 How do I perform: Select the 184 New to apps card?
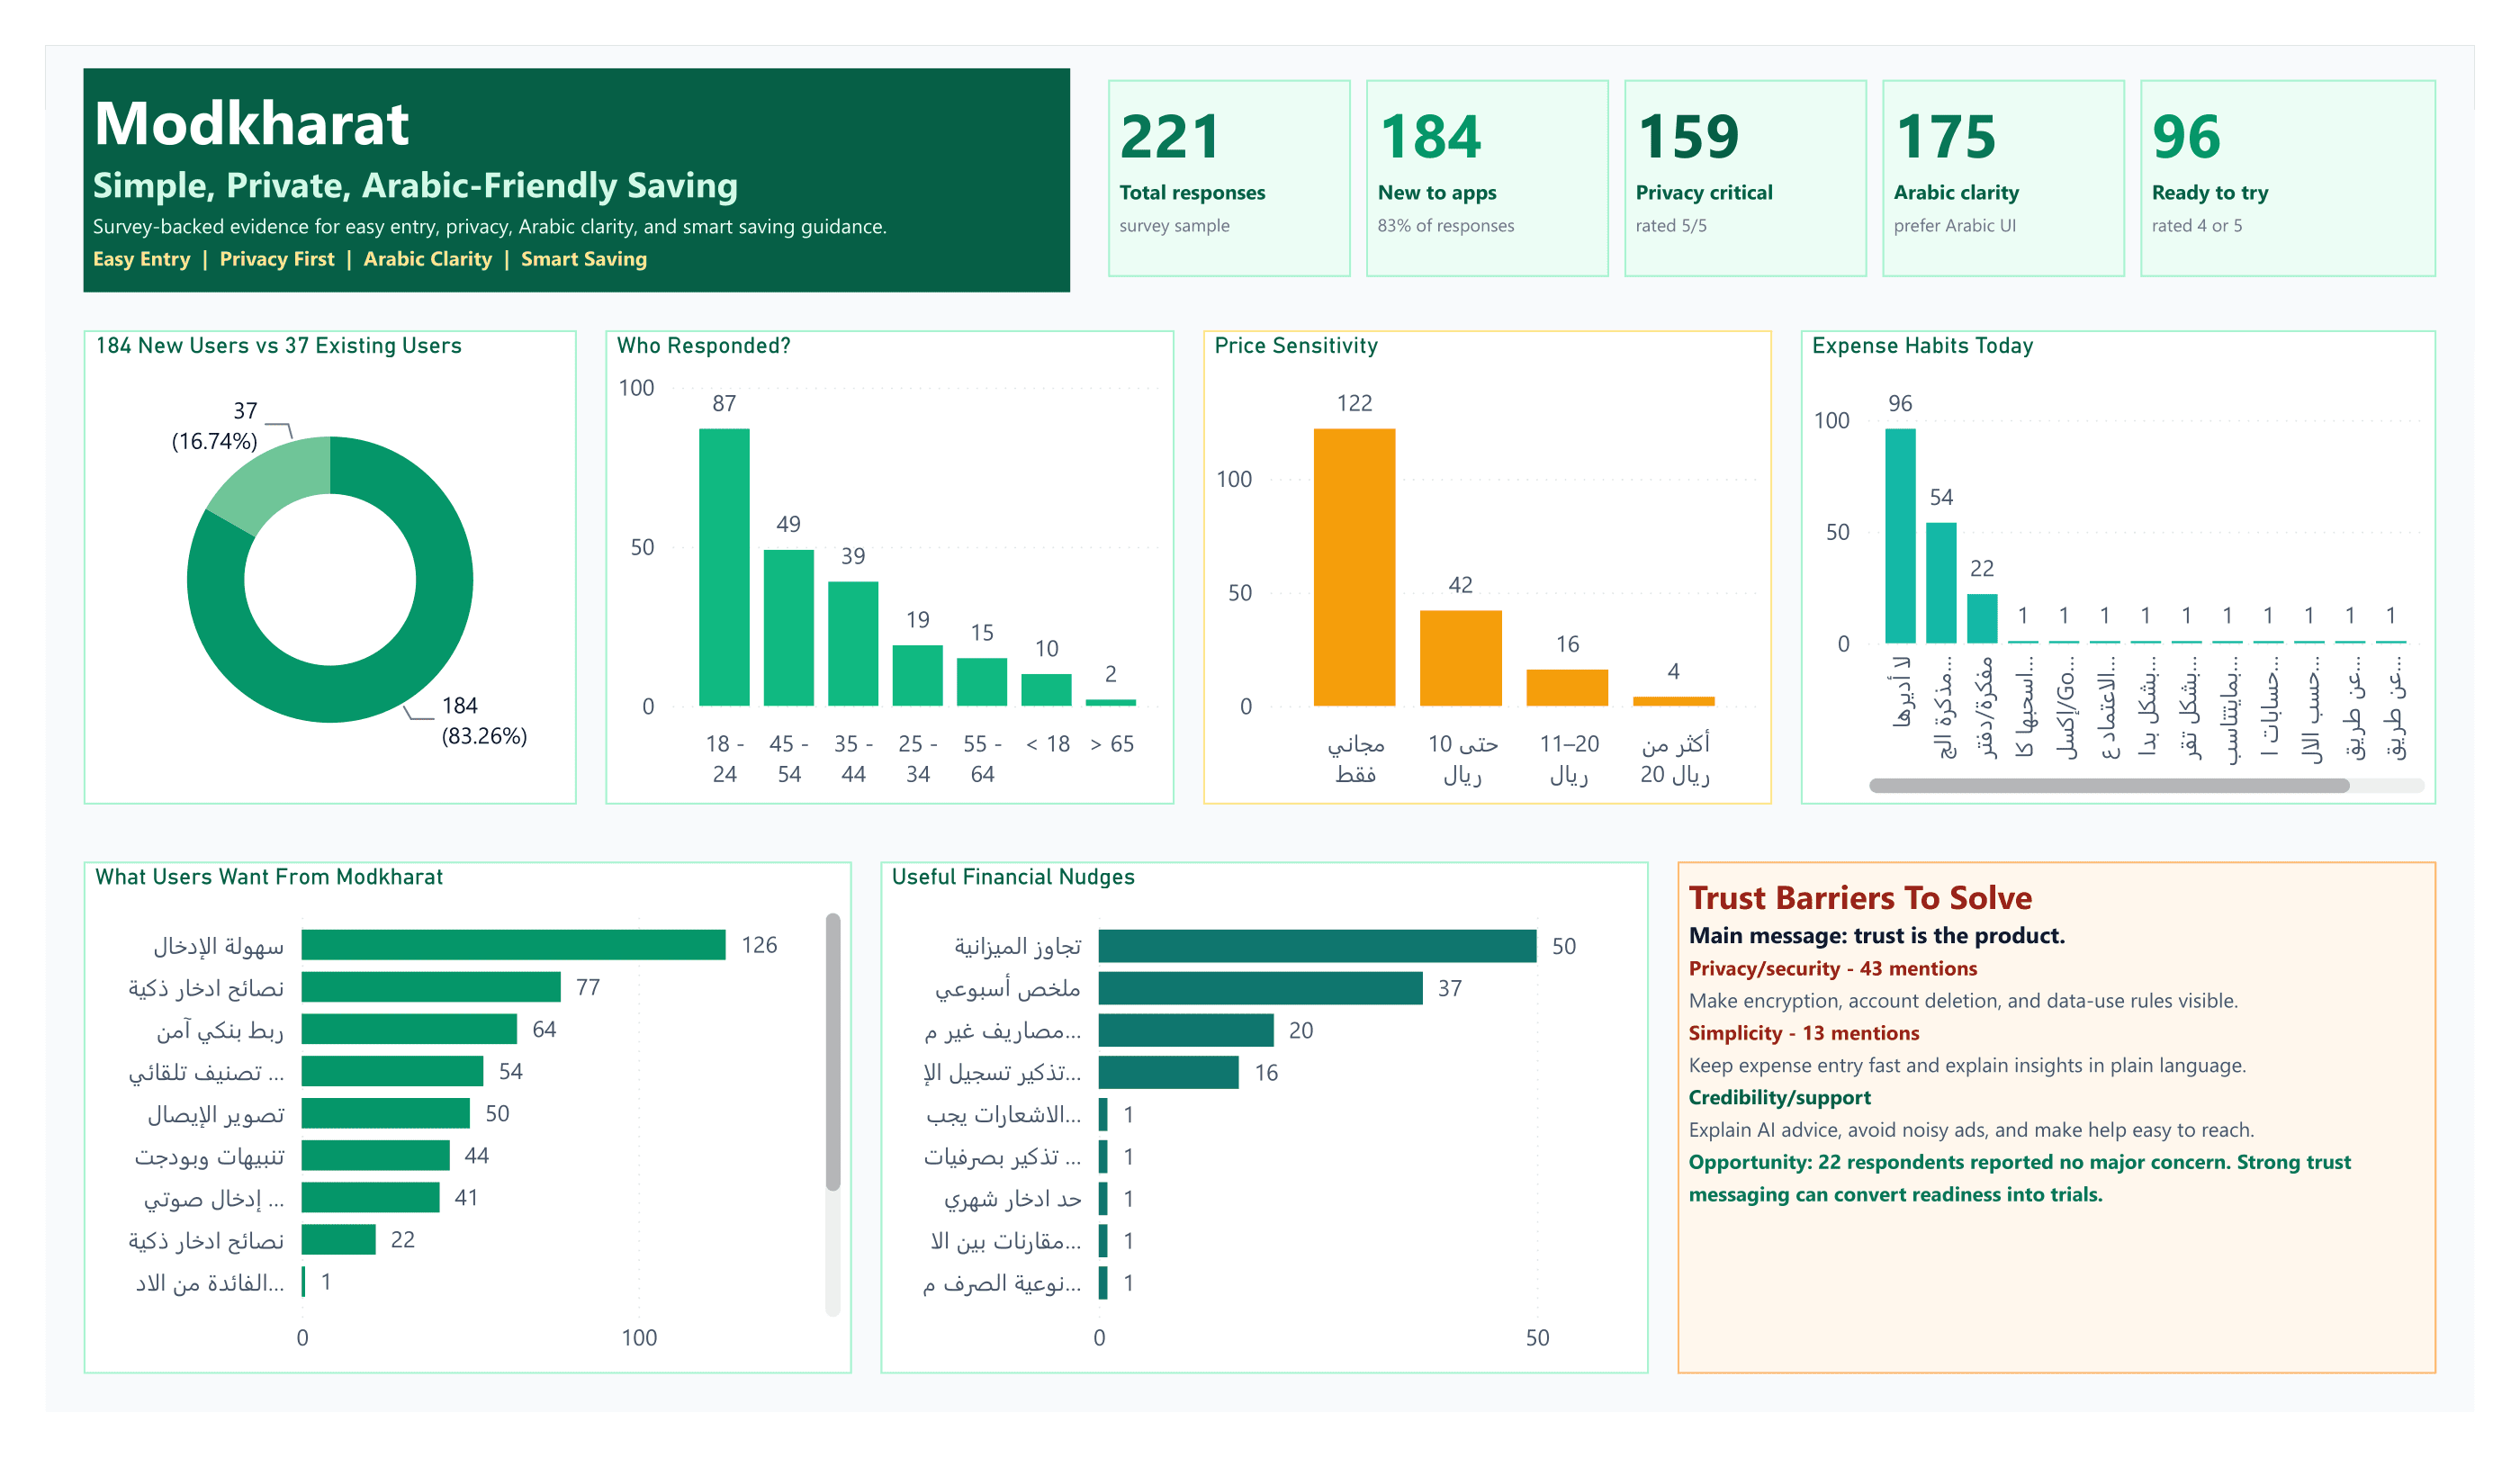[1487, 178]
